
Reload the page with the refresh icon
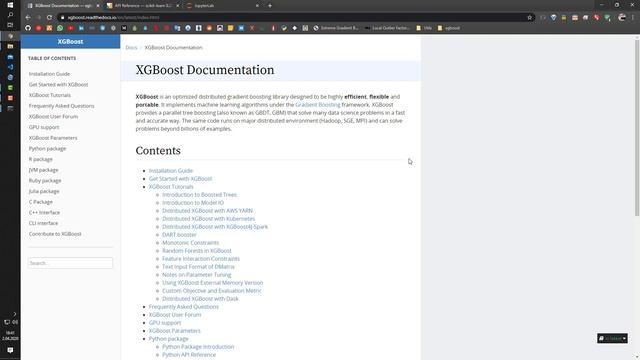point(49,18)
